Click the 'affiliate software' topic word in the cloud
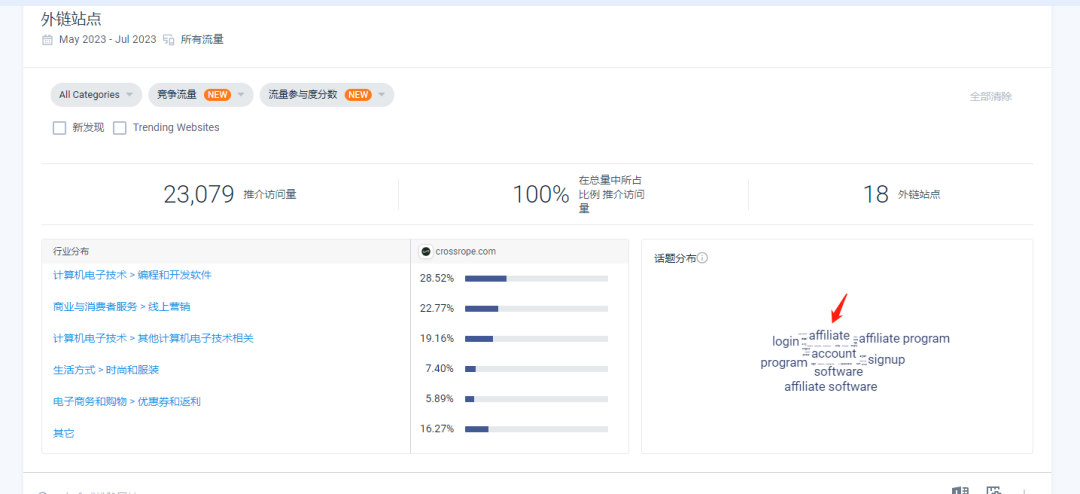This screenshot has width=1080, height=494. tap(830, 387)
